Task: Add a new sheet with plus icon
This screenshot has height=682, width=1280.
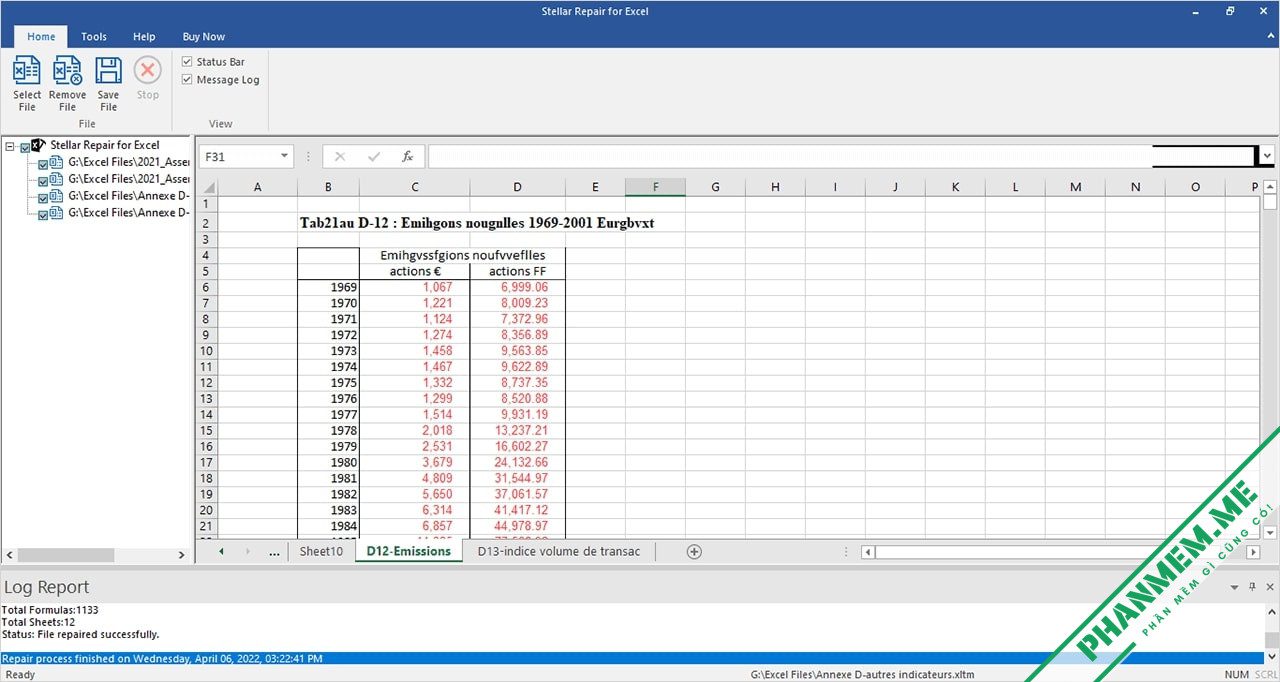Action: point(694,552)
